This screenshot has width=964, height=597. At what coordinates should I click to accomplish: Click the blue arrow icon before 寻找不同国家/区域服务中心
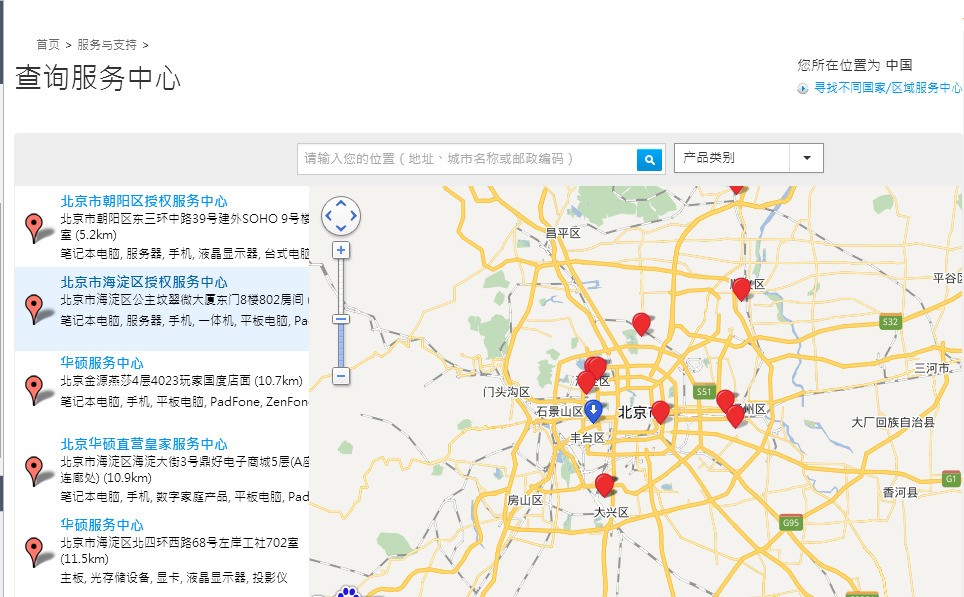(x=802, y=88)
